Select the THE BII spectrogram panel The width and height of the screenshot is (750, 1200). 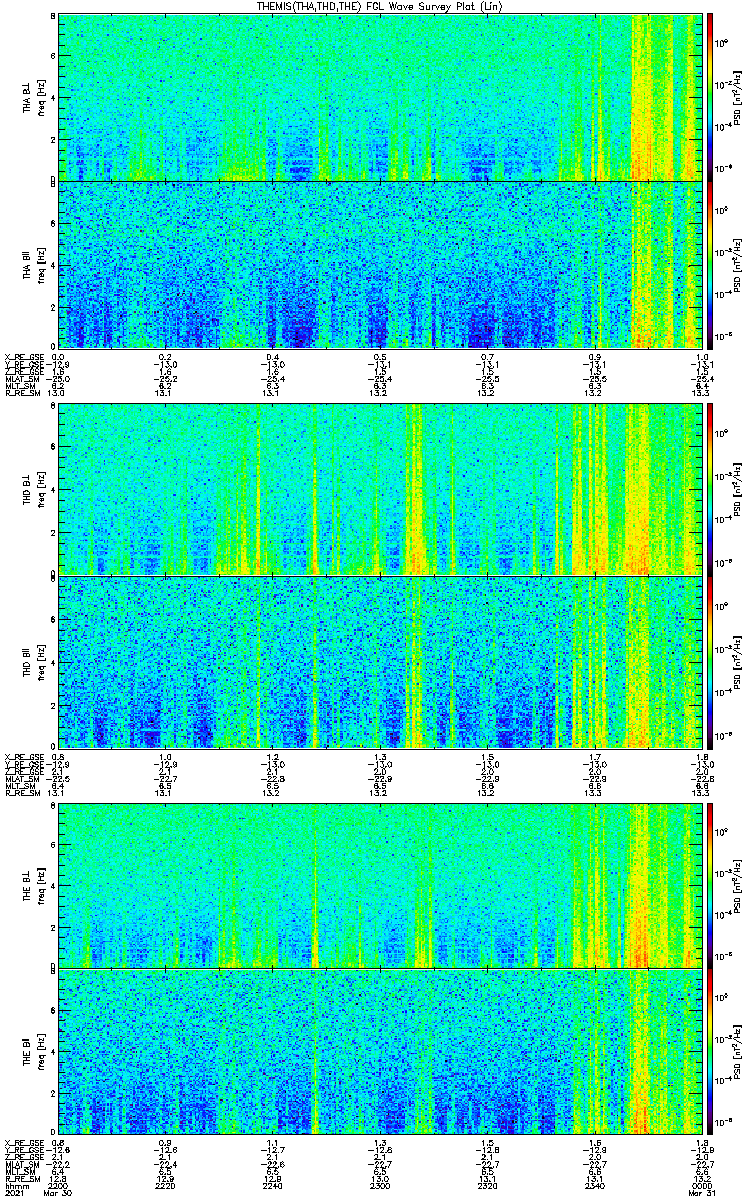click(x=380, y=1052)
